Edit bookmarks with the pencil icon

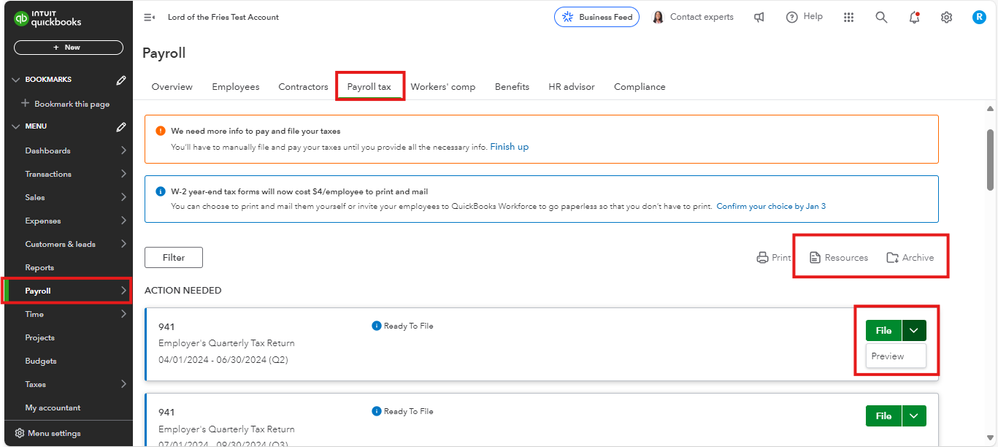[121, 80]
